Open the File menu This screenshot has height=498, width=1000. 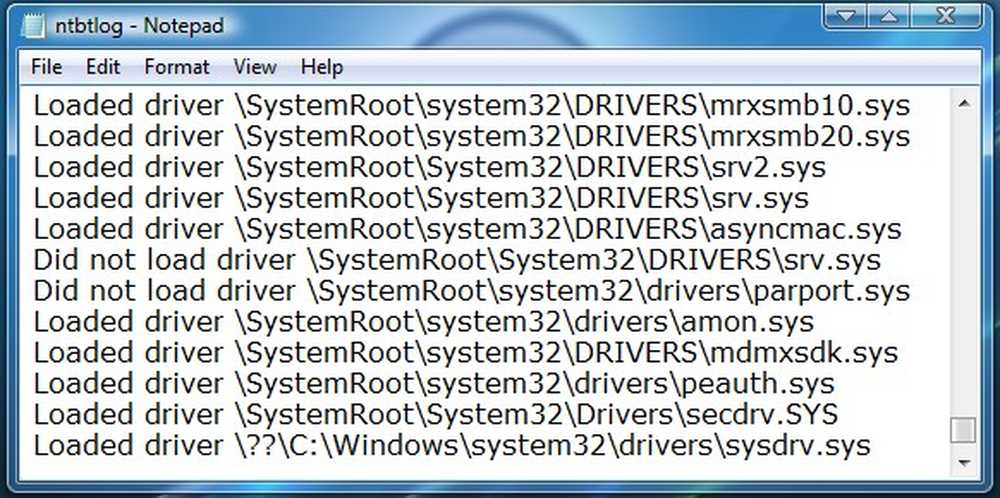coord(47,68)
